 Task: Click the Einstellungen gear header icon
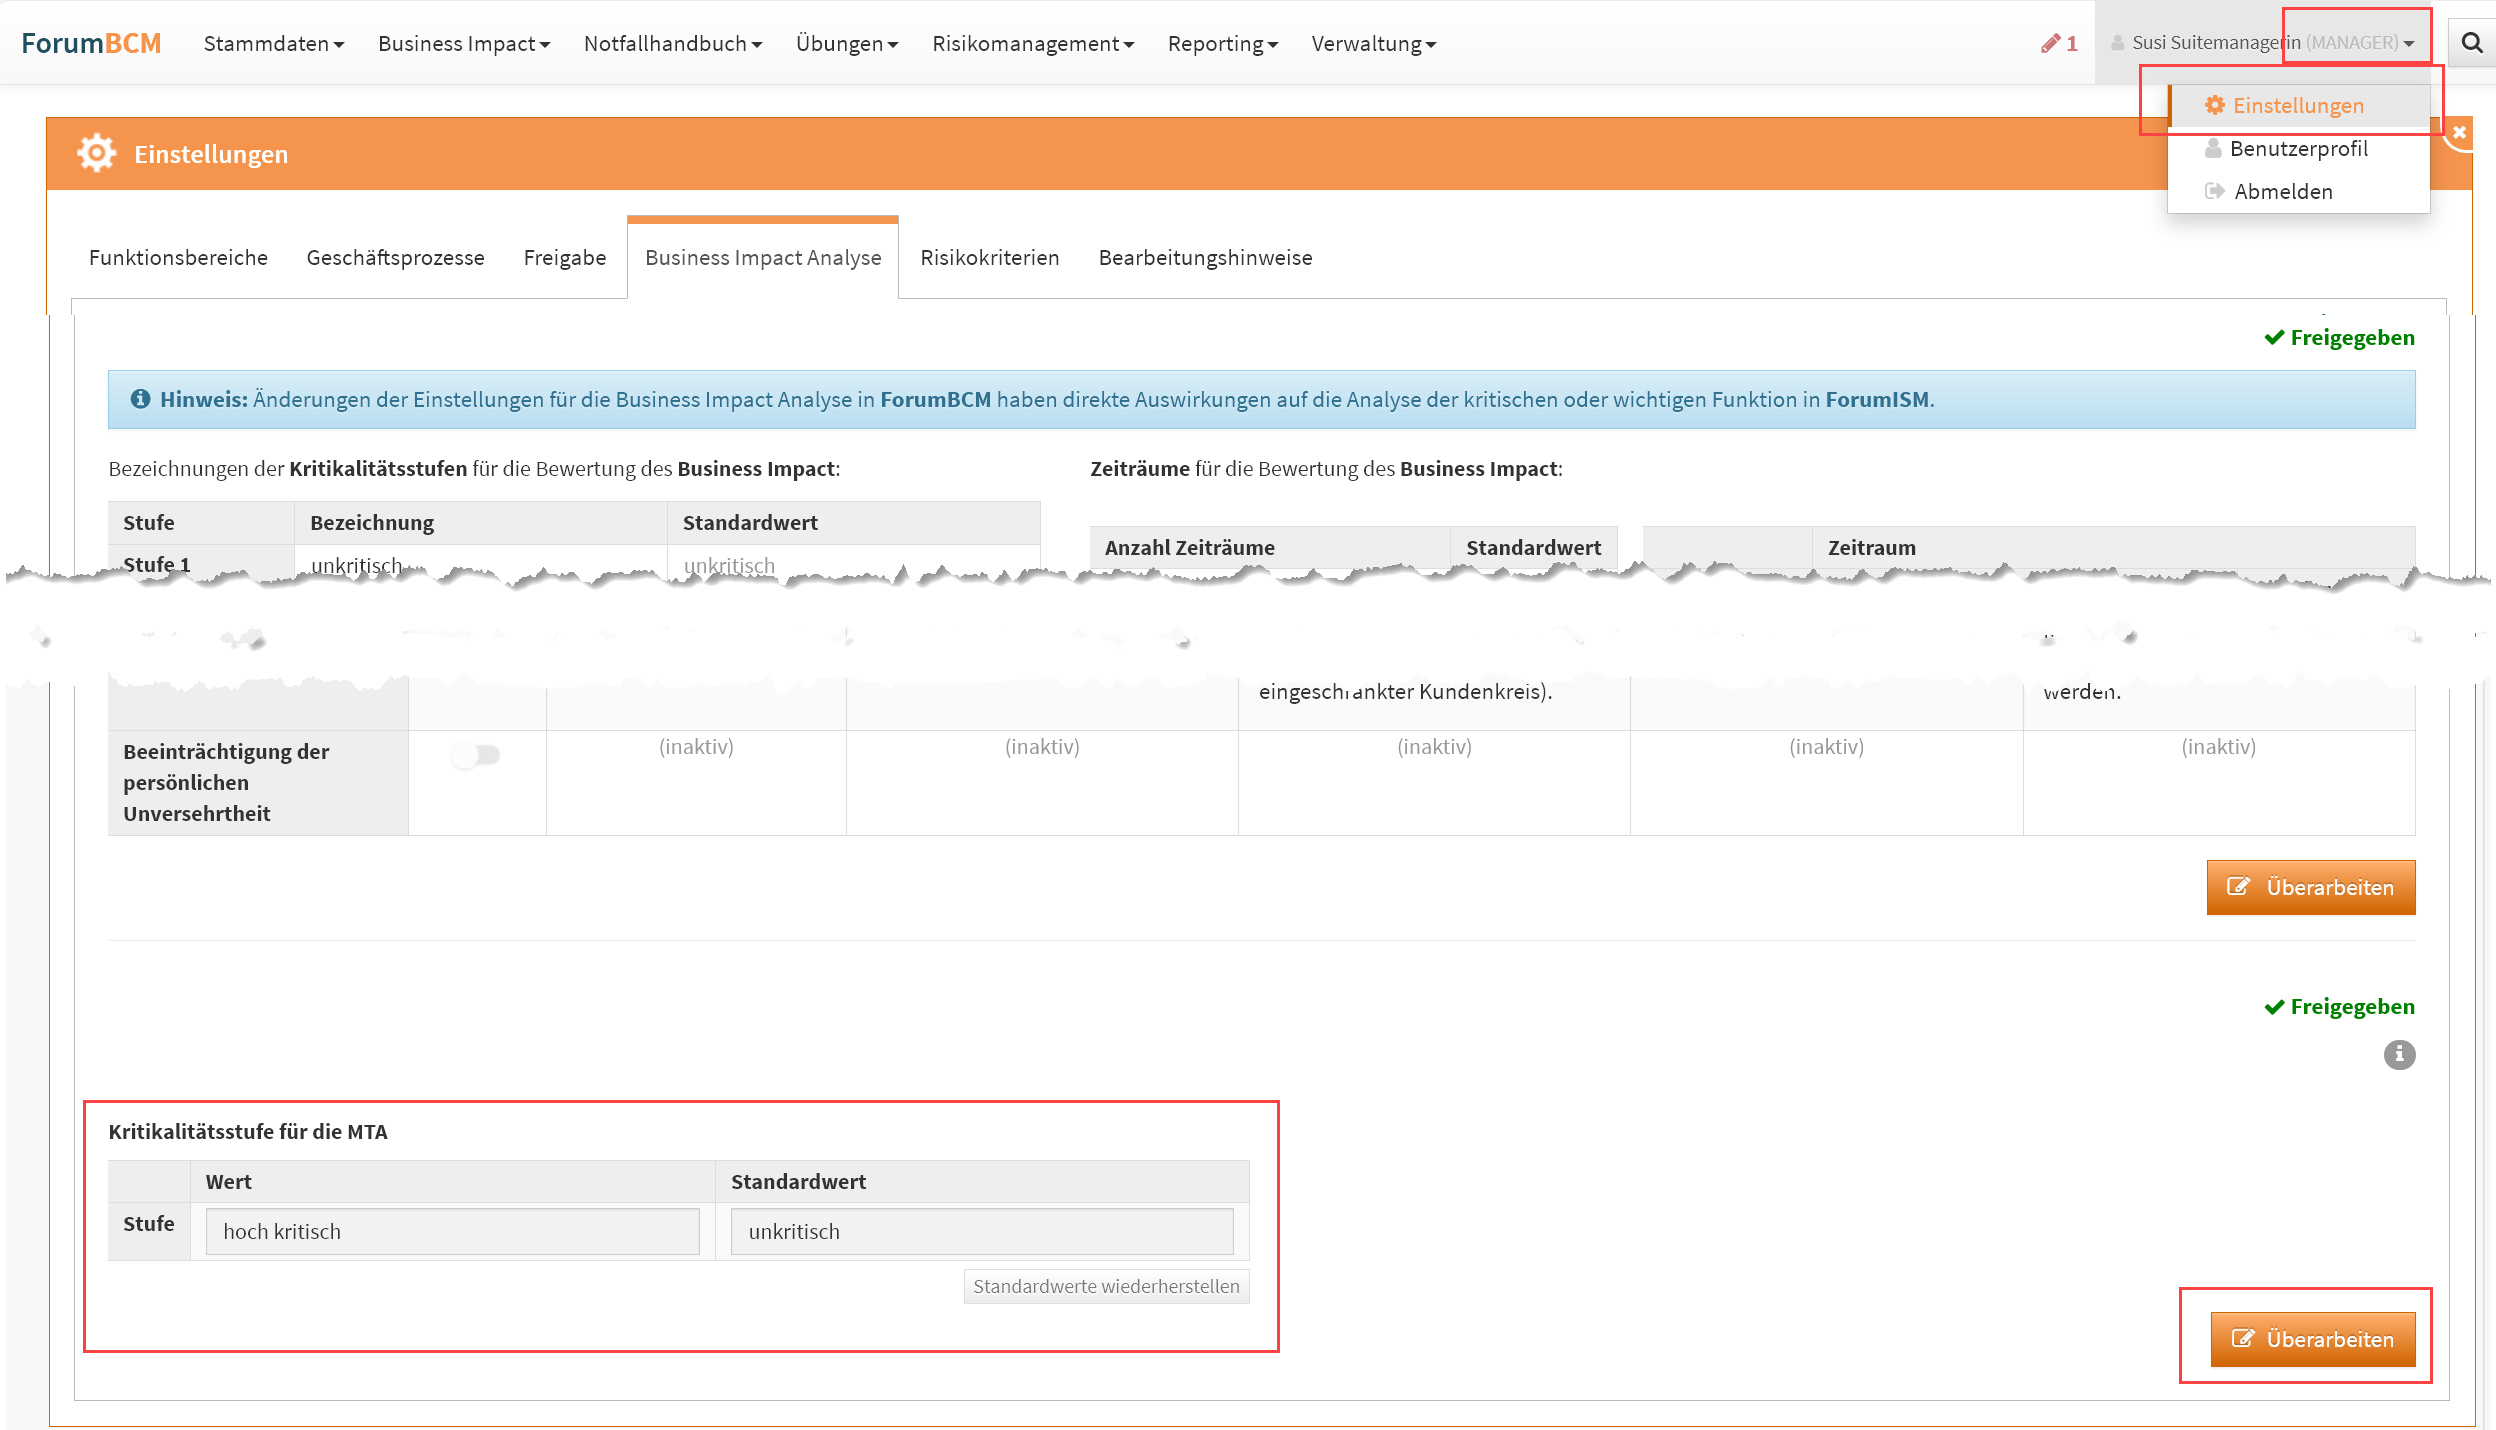97,153
